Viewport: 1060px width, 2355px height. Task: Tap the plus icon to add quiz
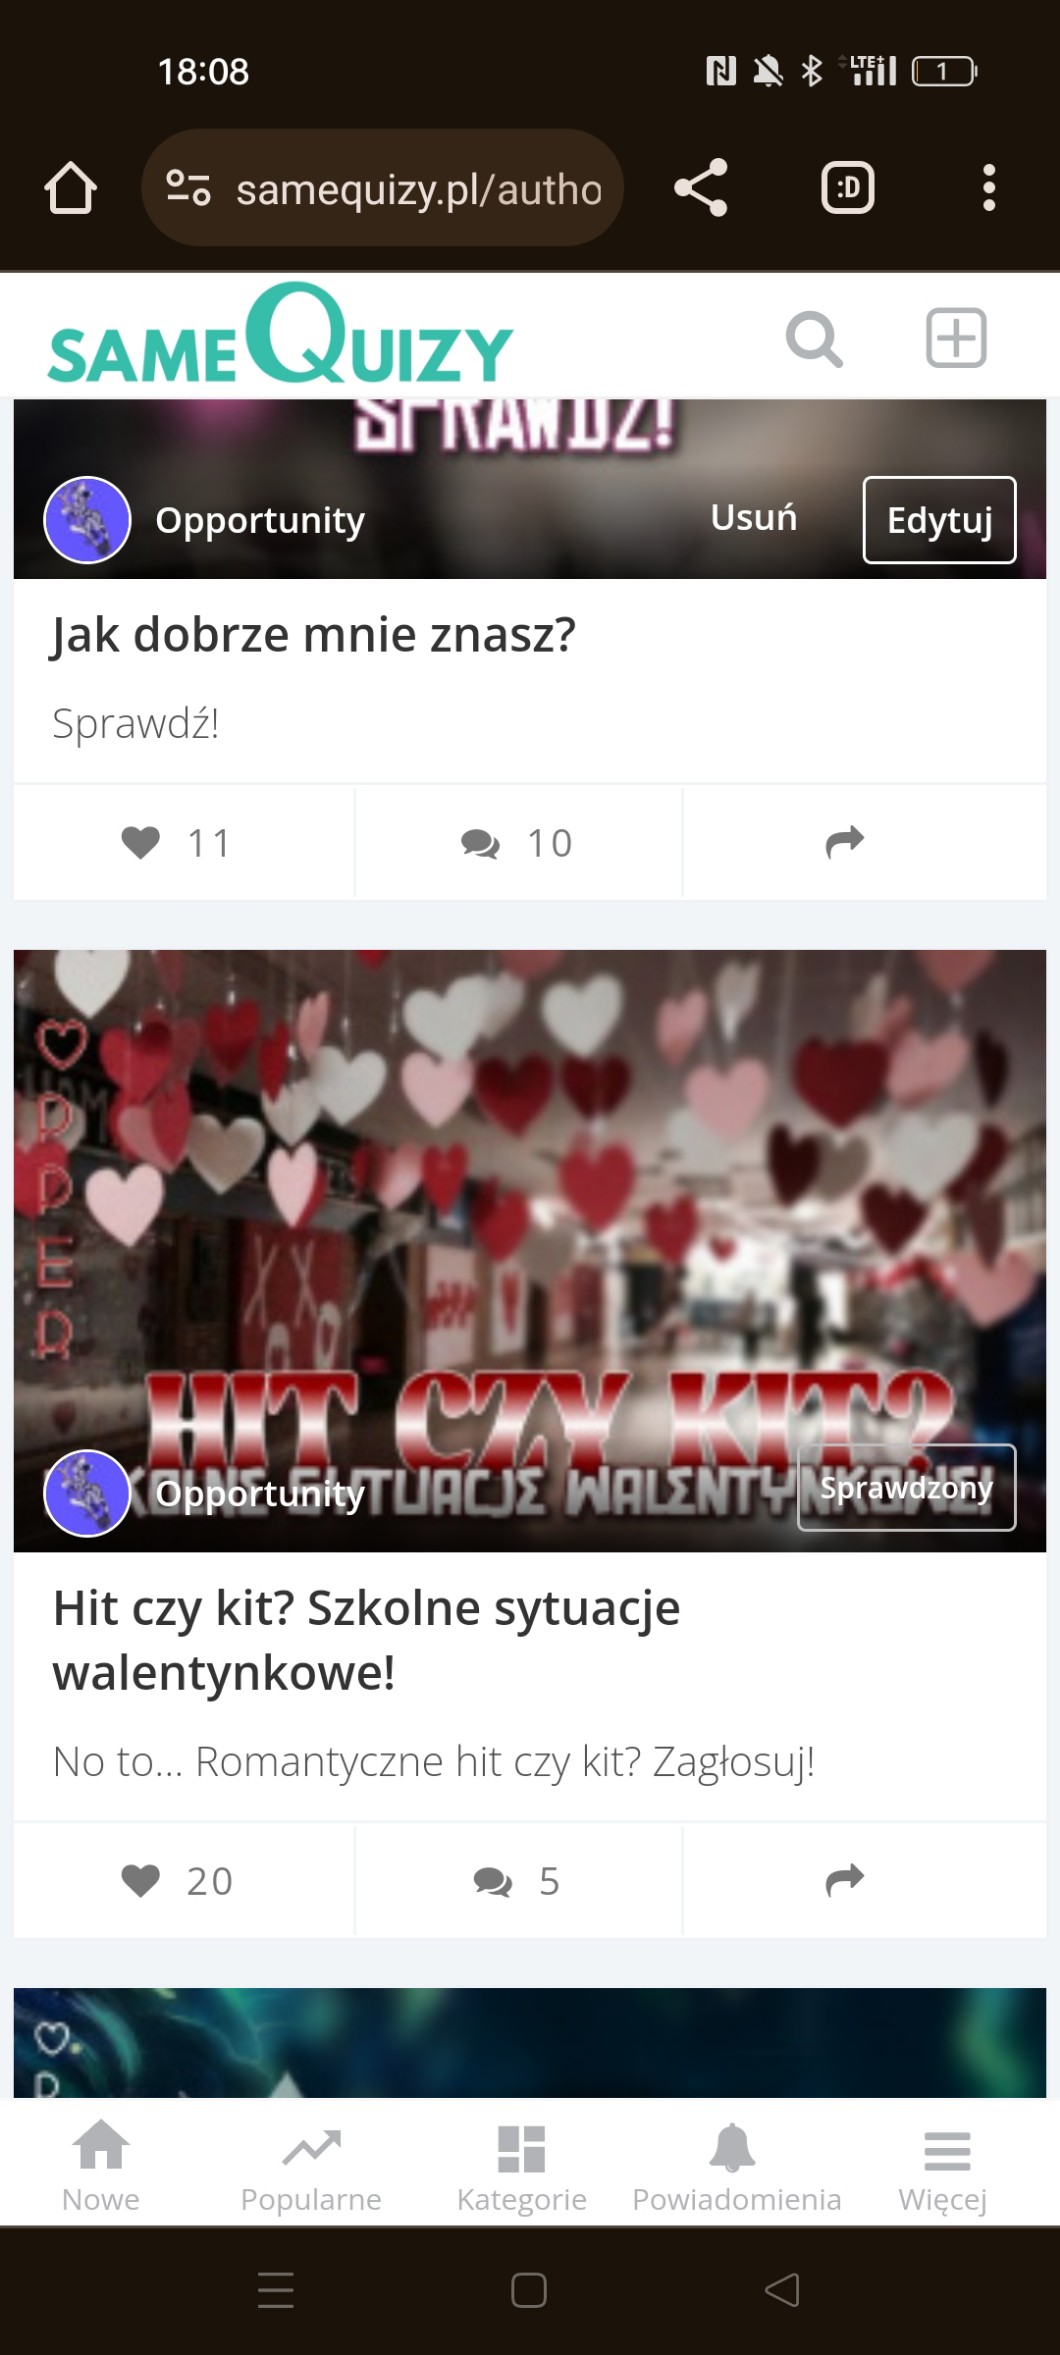click(956, 338)
